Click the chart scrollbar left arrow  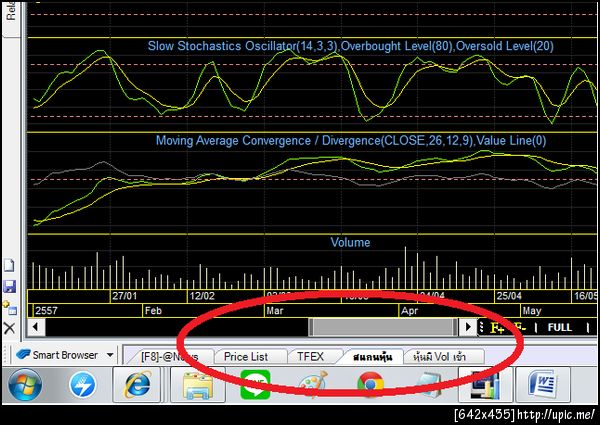(36, 327)
